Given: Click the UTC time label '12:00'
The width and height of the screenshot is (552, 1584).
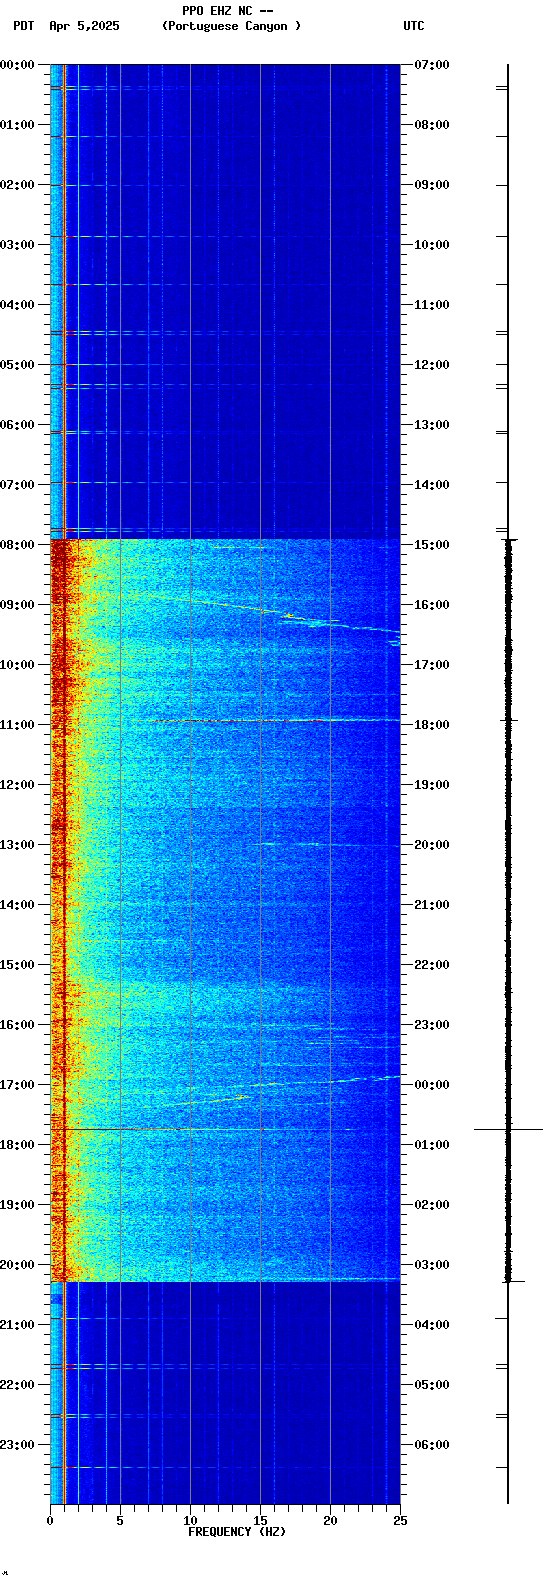Looking at the screenshot, I should click(432, 365).
